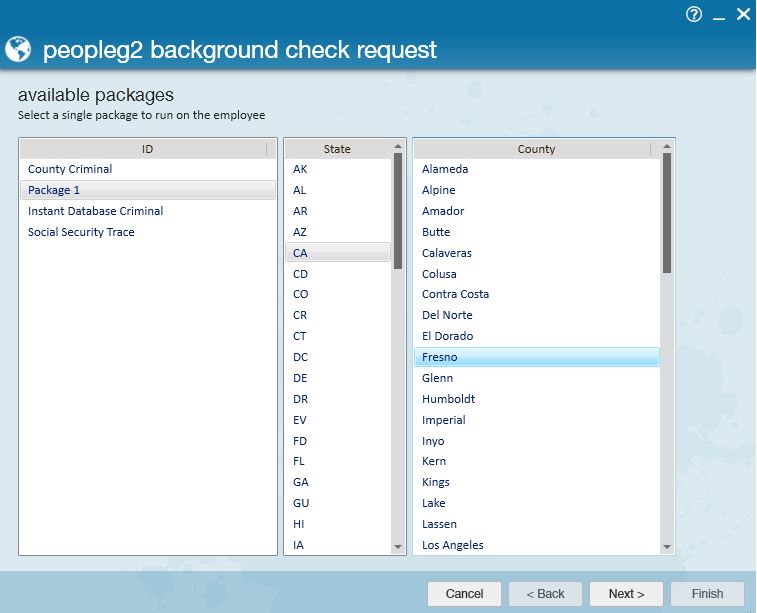The image size is (757, 613).
Task: Choose state AZ
Action: click(x=337, y=232)
